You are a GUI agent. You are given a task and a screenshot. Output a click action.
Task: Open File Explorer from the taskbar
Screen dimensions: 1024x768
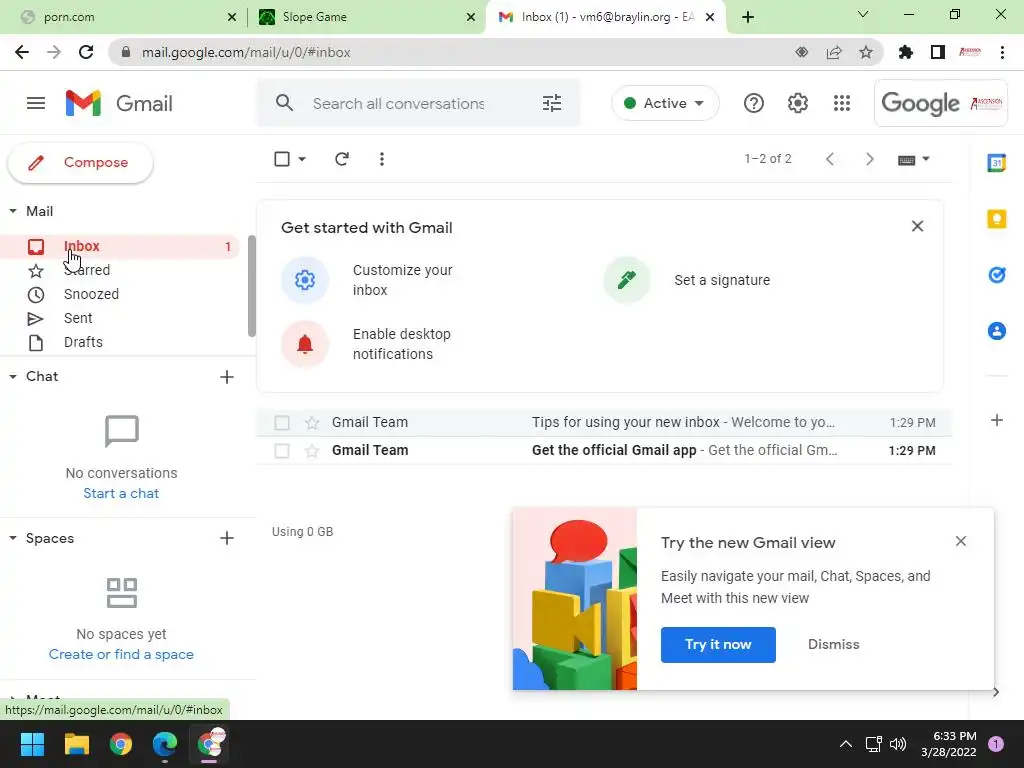76,744
